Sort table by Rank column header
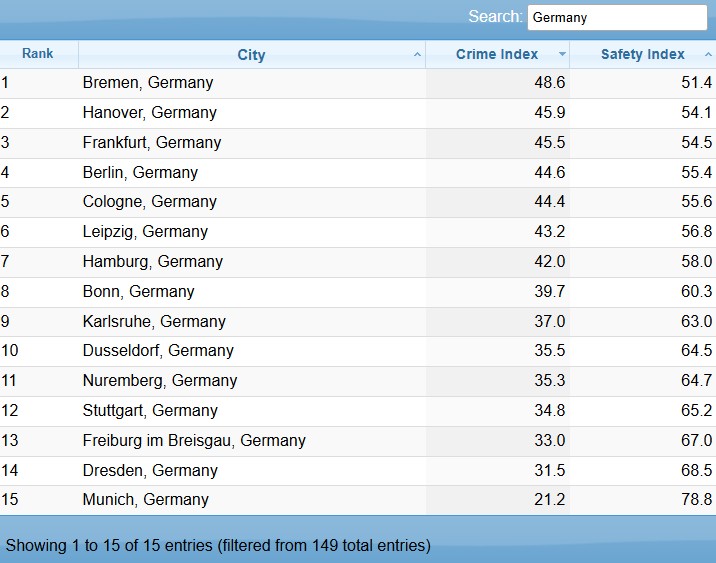The width and height of the screenshot is (716, 563). (37, 53)
